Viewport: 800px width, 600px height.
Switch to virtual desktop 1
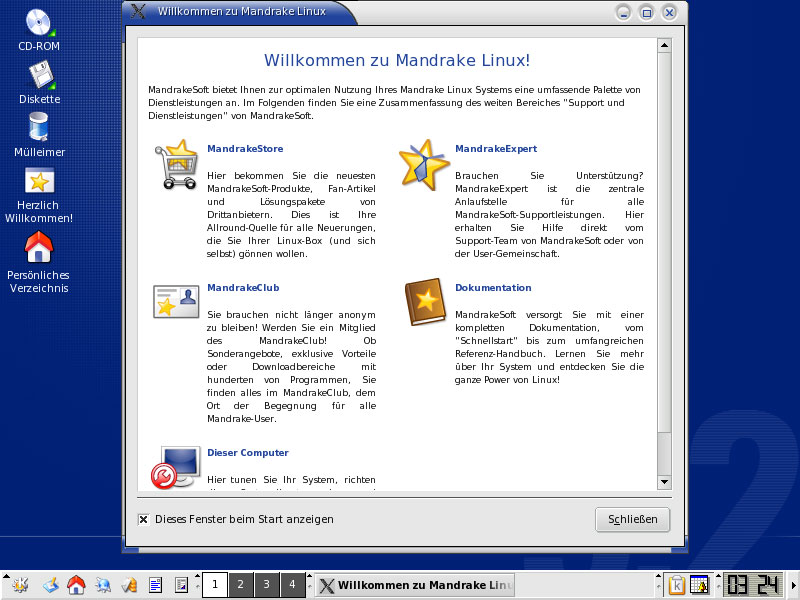pos(215,585)
